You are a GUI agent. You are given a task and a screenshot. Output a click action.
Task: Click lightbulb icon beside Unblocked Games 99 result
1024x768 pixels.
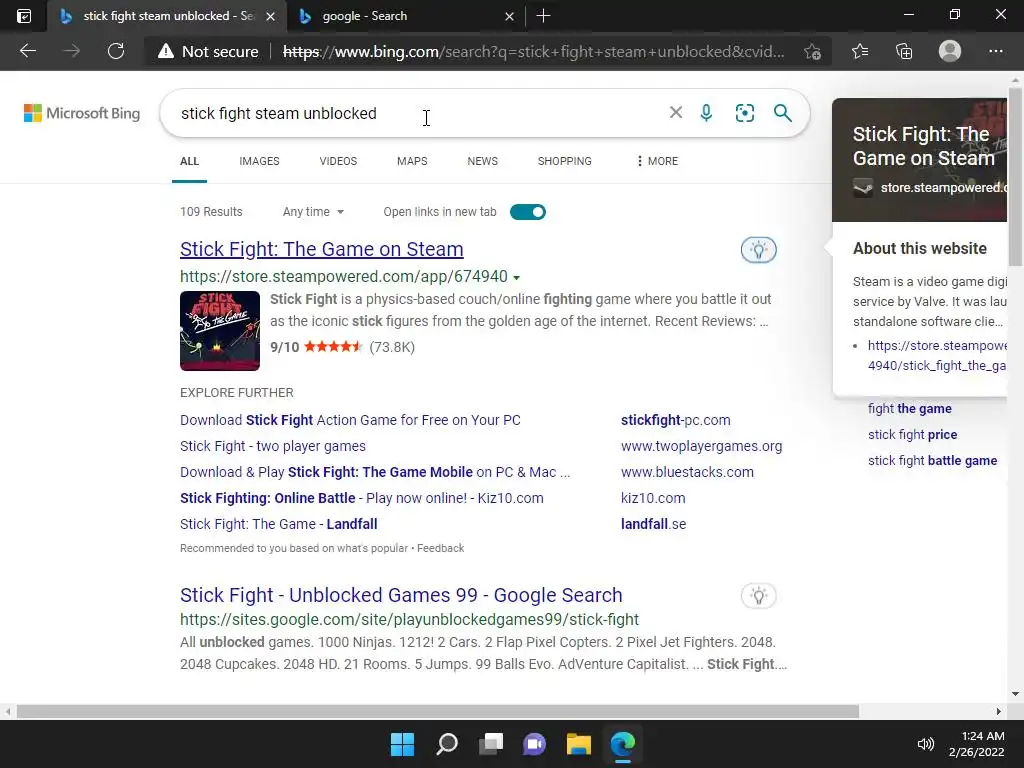[x=758, y=596]
